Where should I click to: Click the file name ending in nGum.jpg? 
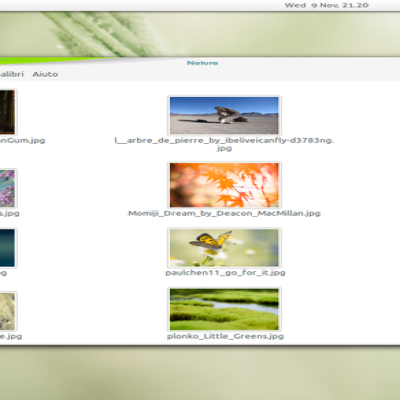coord(22,140)
